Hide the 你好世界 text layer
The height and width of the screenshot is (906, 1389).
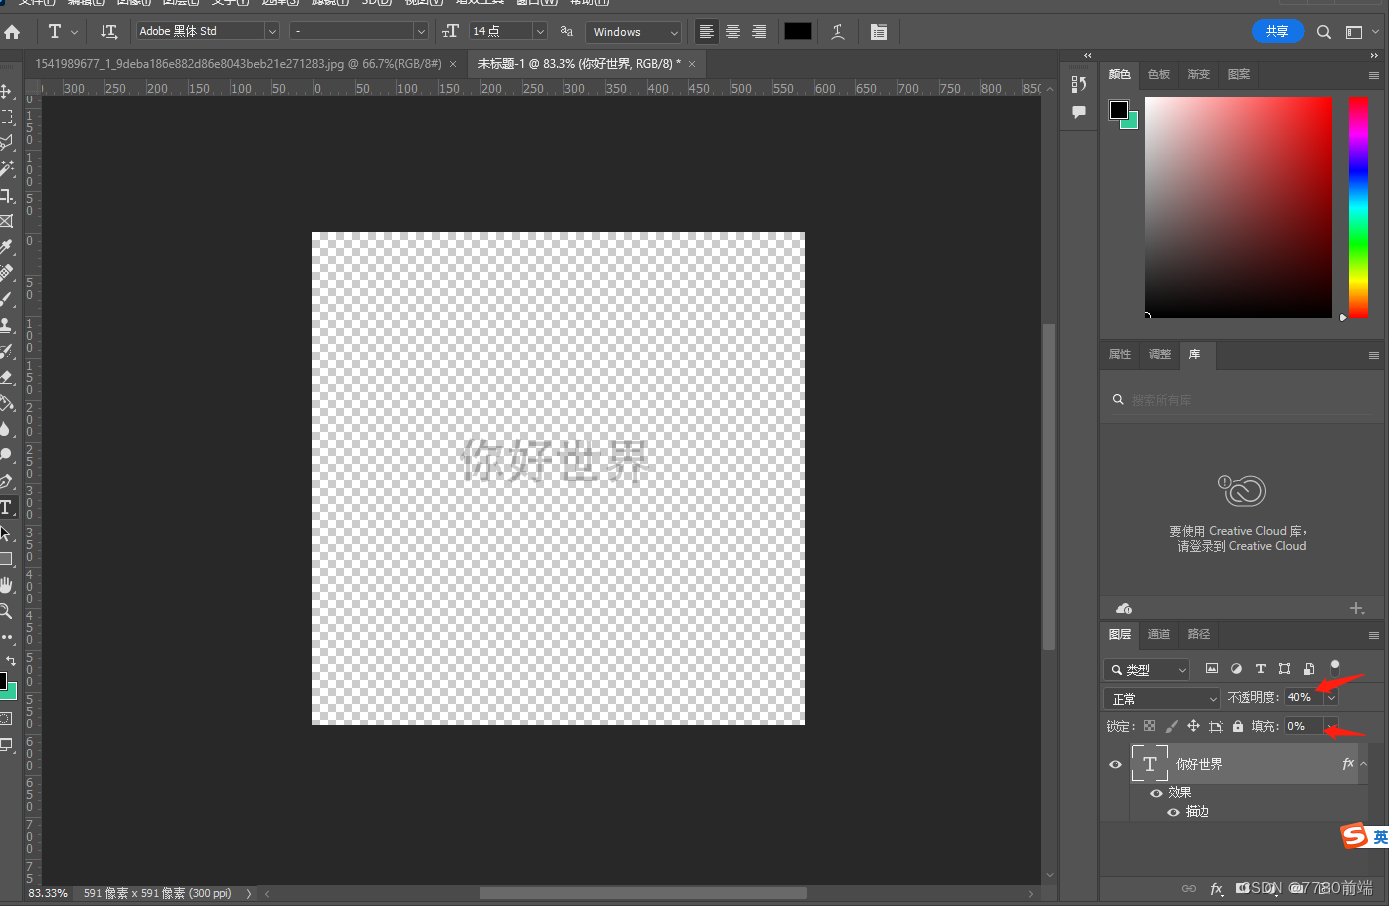coord(1116,764)
